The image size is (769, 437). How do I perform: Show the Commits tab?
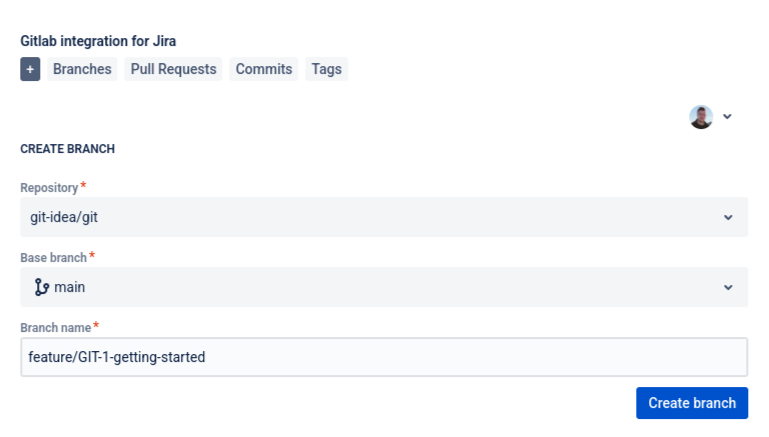coord(264,69)
